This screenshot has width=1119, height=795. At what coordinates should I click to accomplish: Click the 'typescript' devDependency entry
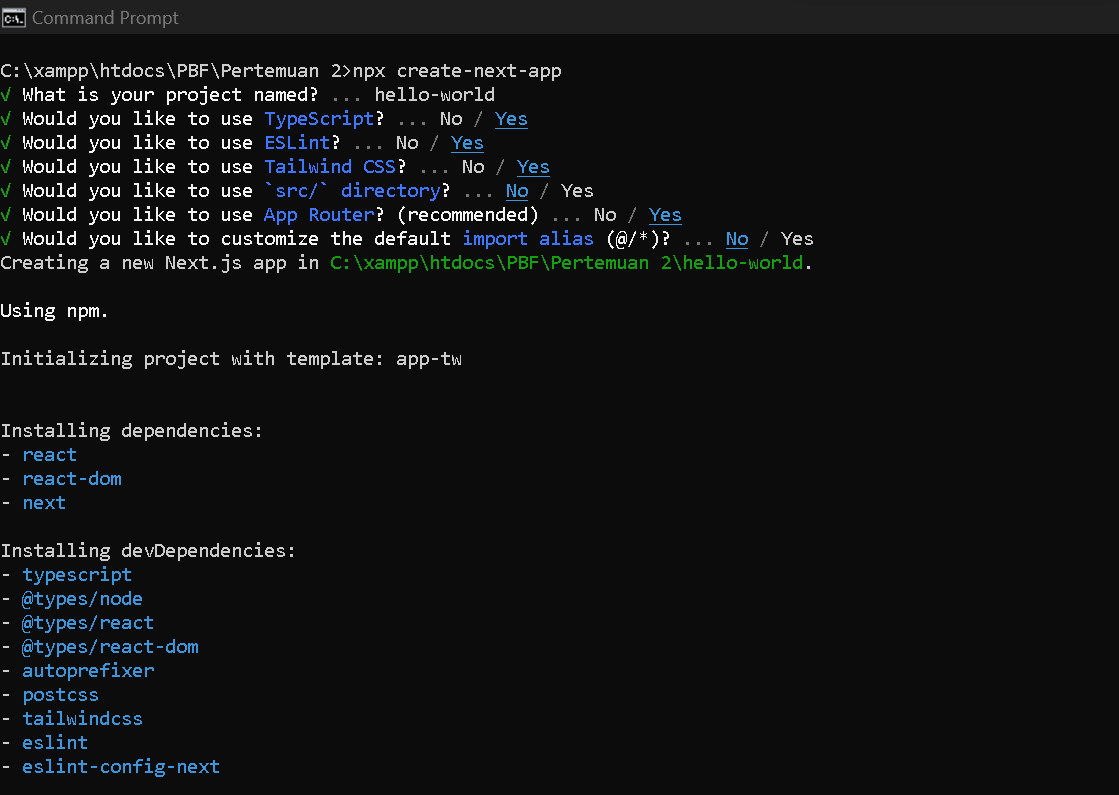(77, 574)
